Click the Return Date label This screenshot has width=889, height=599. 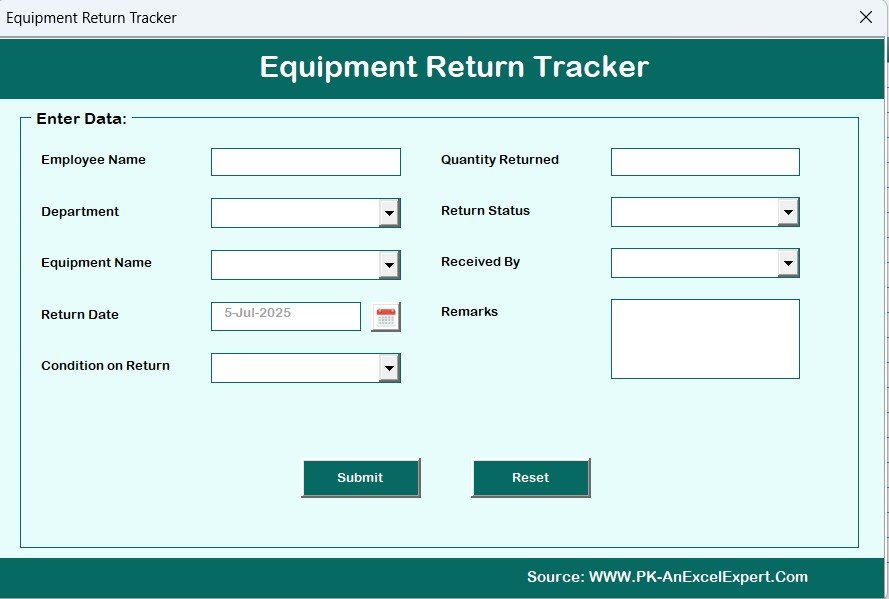click(80, 315)
